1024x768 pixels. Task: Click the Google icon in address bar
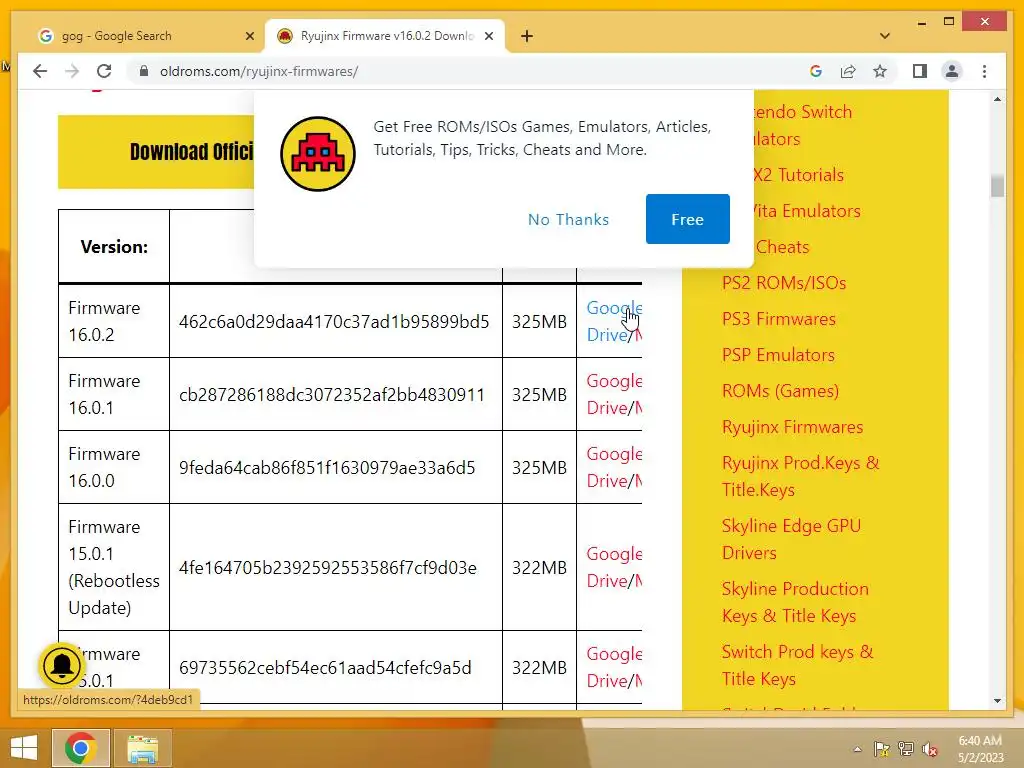816,71
